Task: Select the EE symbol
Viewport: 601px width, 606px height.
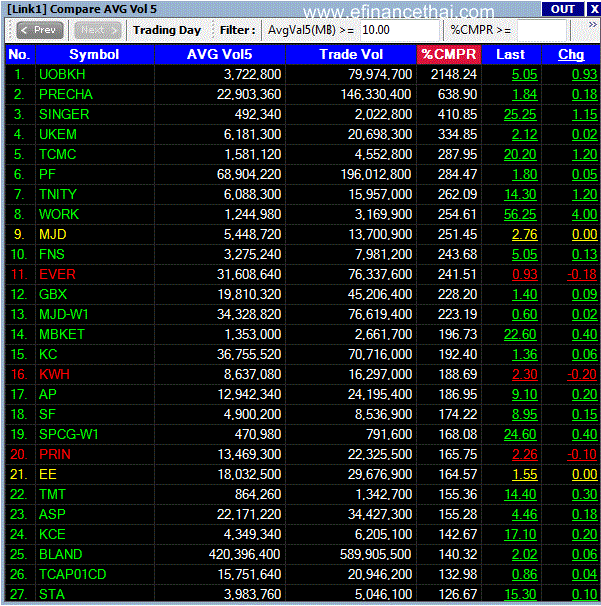Action: [x=48, y=475]
